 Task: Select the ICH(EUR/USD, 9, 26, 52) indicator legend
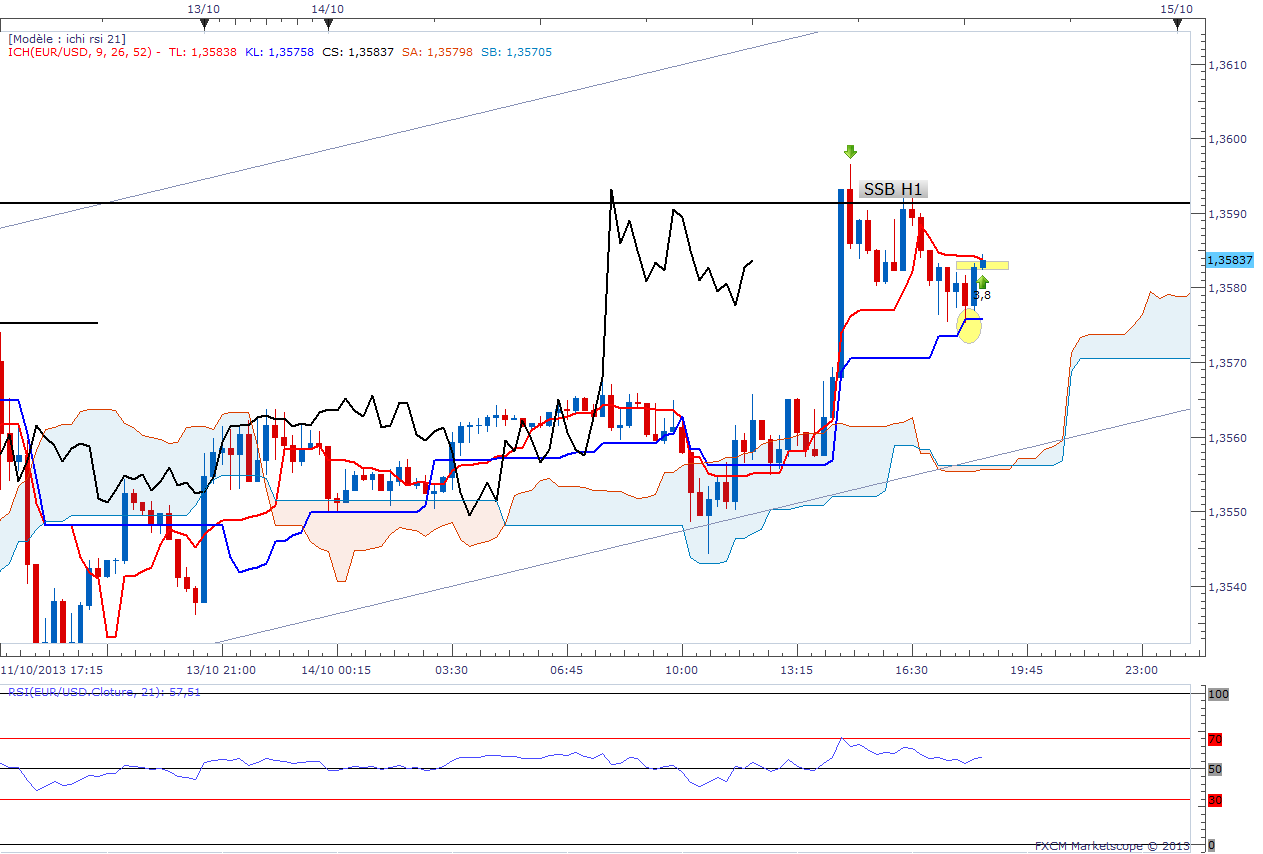click(x=82, y=52)
